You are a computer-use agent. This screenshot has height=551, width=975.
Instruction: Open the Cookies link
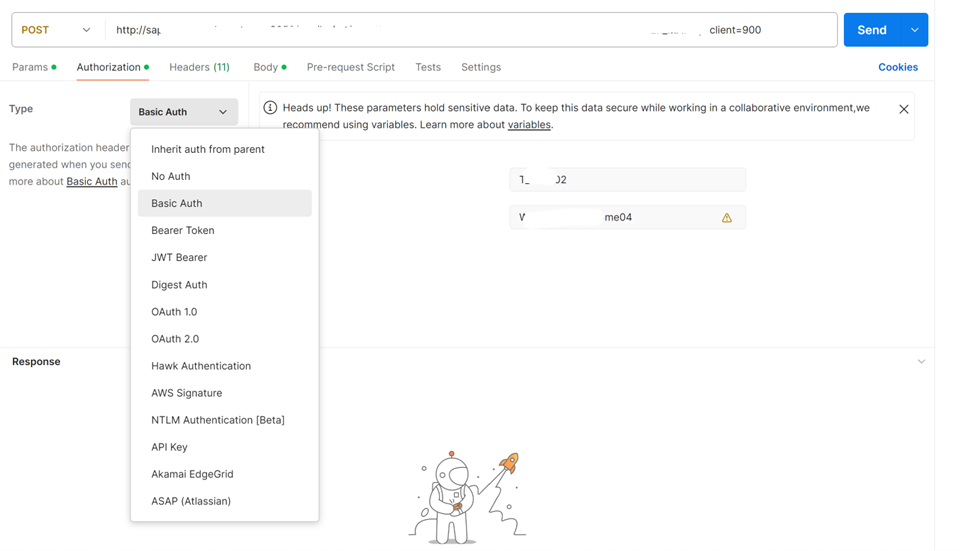pos(898,67)
